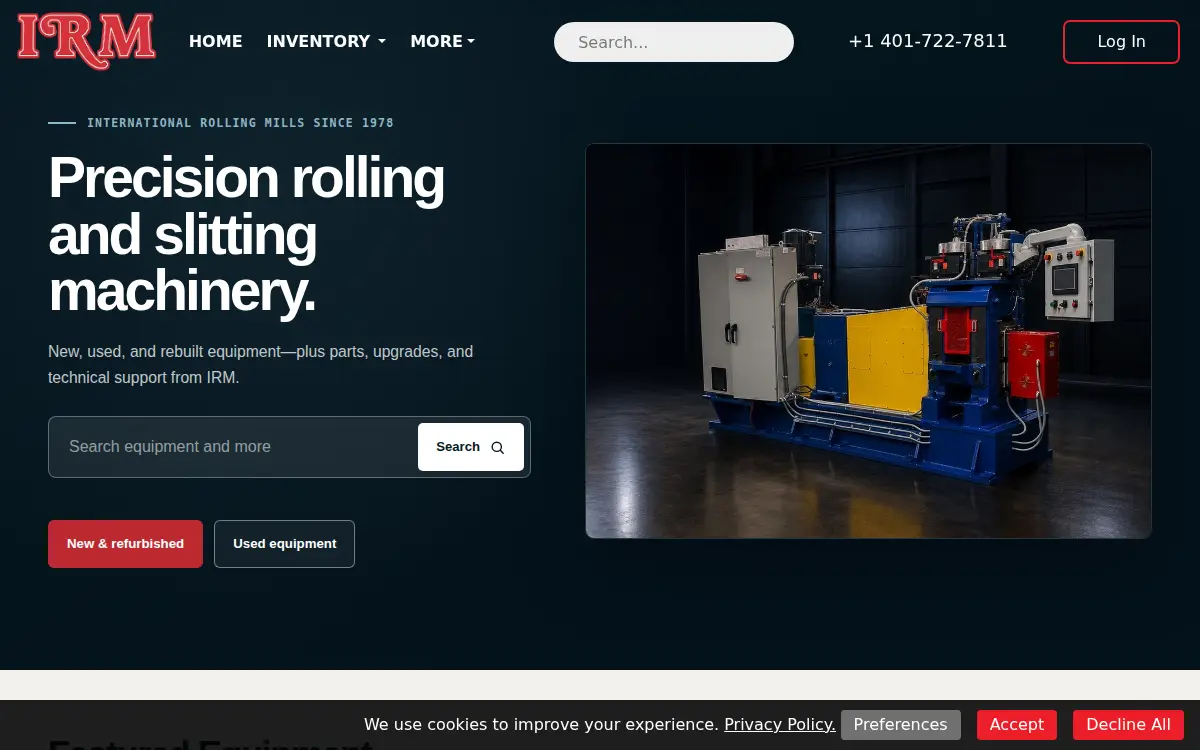Expand the MORE dropdown menu
The height and width of the screenshot is (750, 1200).
pyautogui.click(x=443, y=41)
